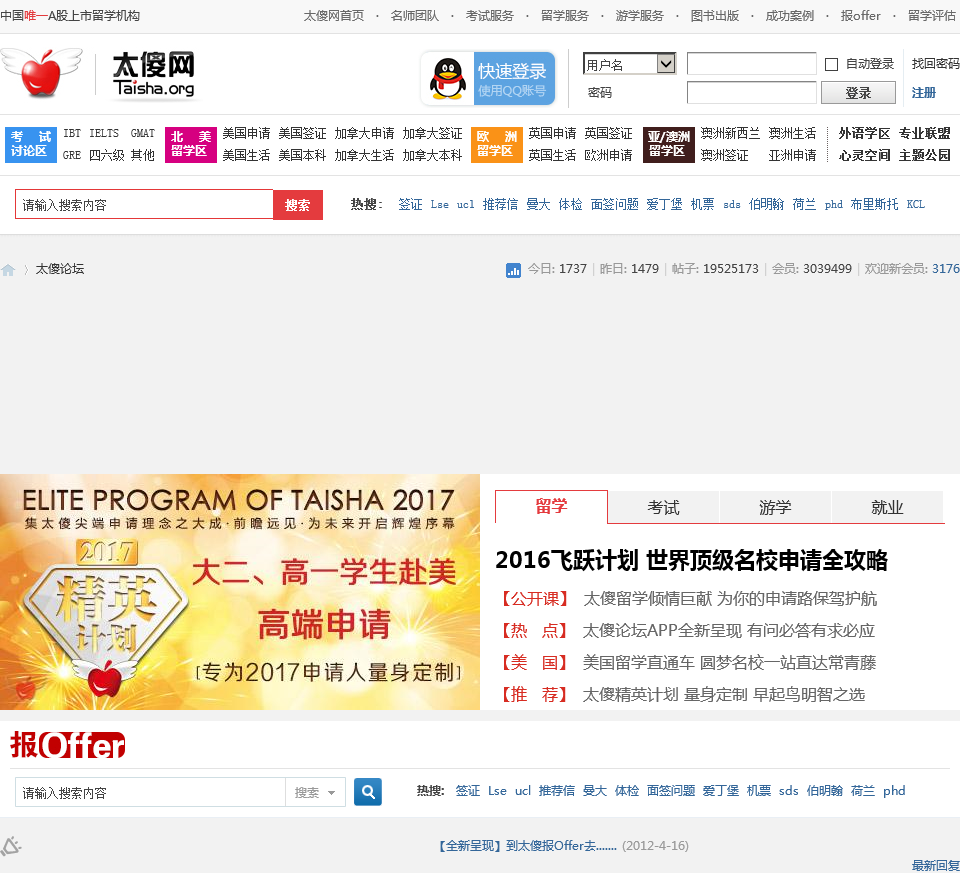Image resolution: width=960 pixels, height=873 pixels.
Task: Focus the 密码 password input field
Action: [751, 92]
